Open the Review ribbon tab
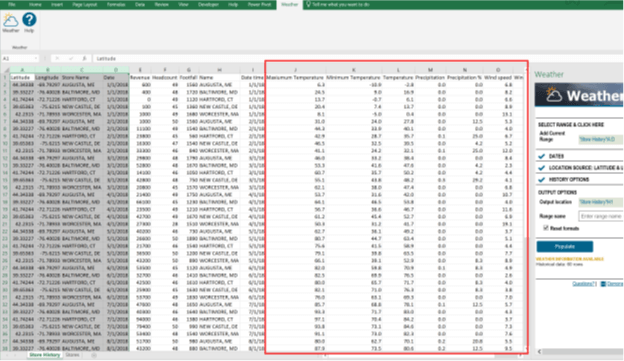624x361 pixels. 162,4
